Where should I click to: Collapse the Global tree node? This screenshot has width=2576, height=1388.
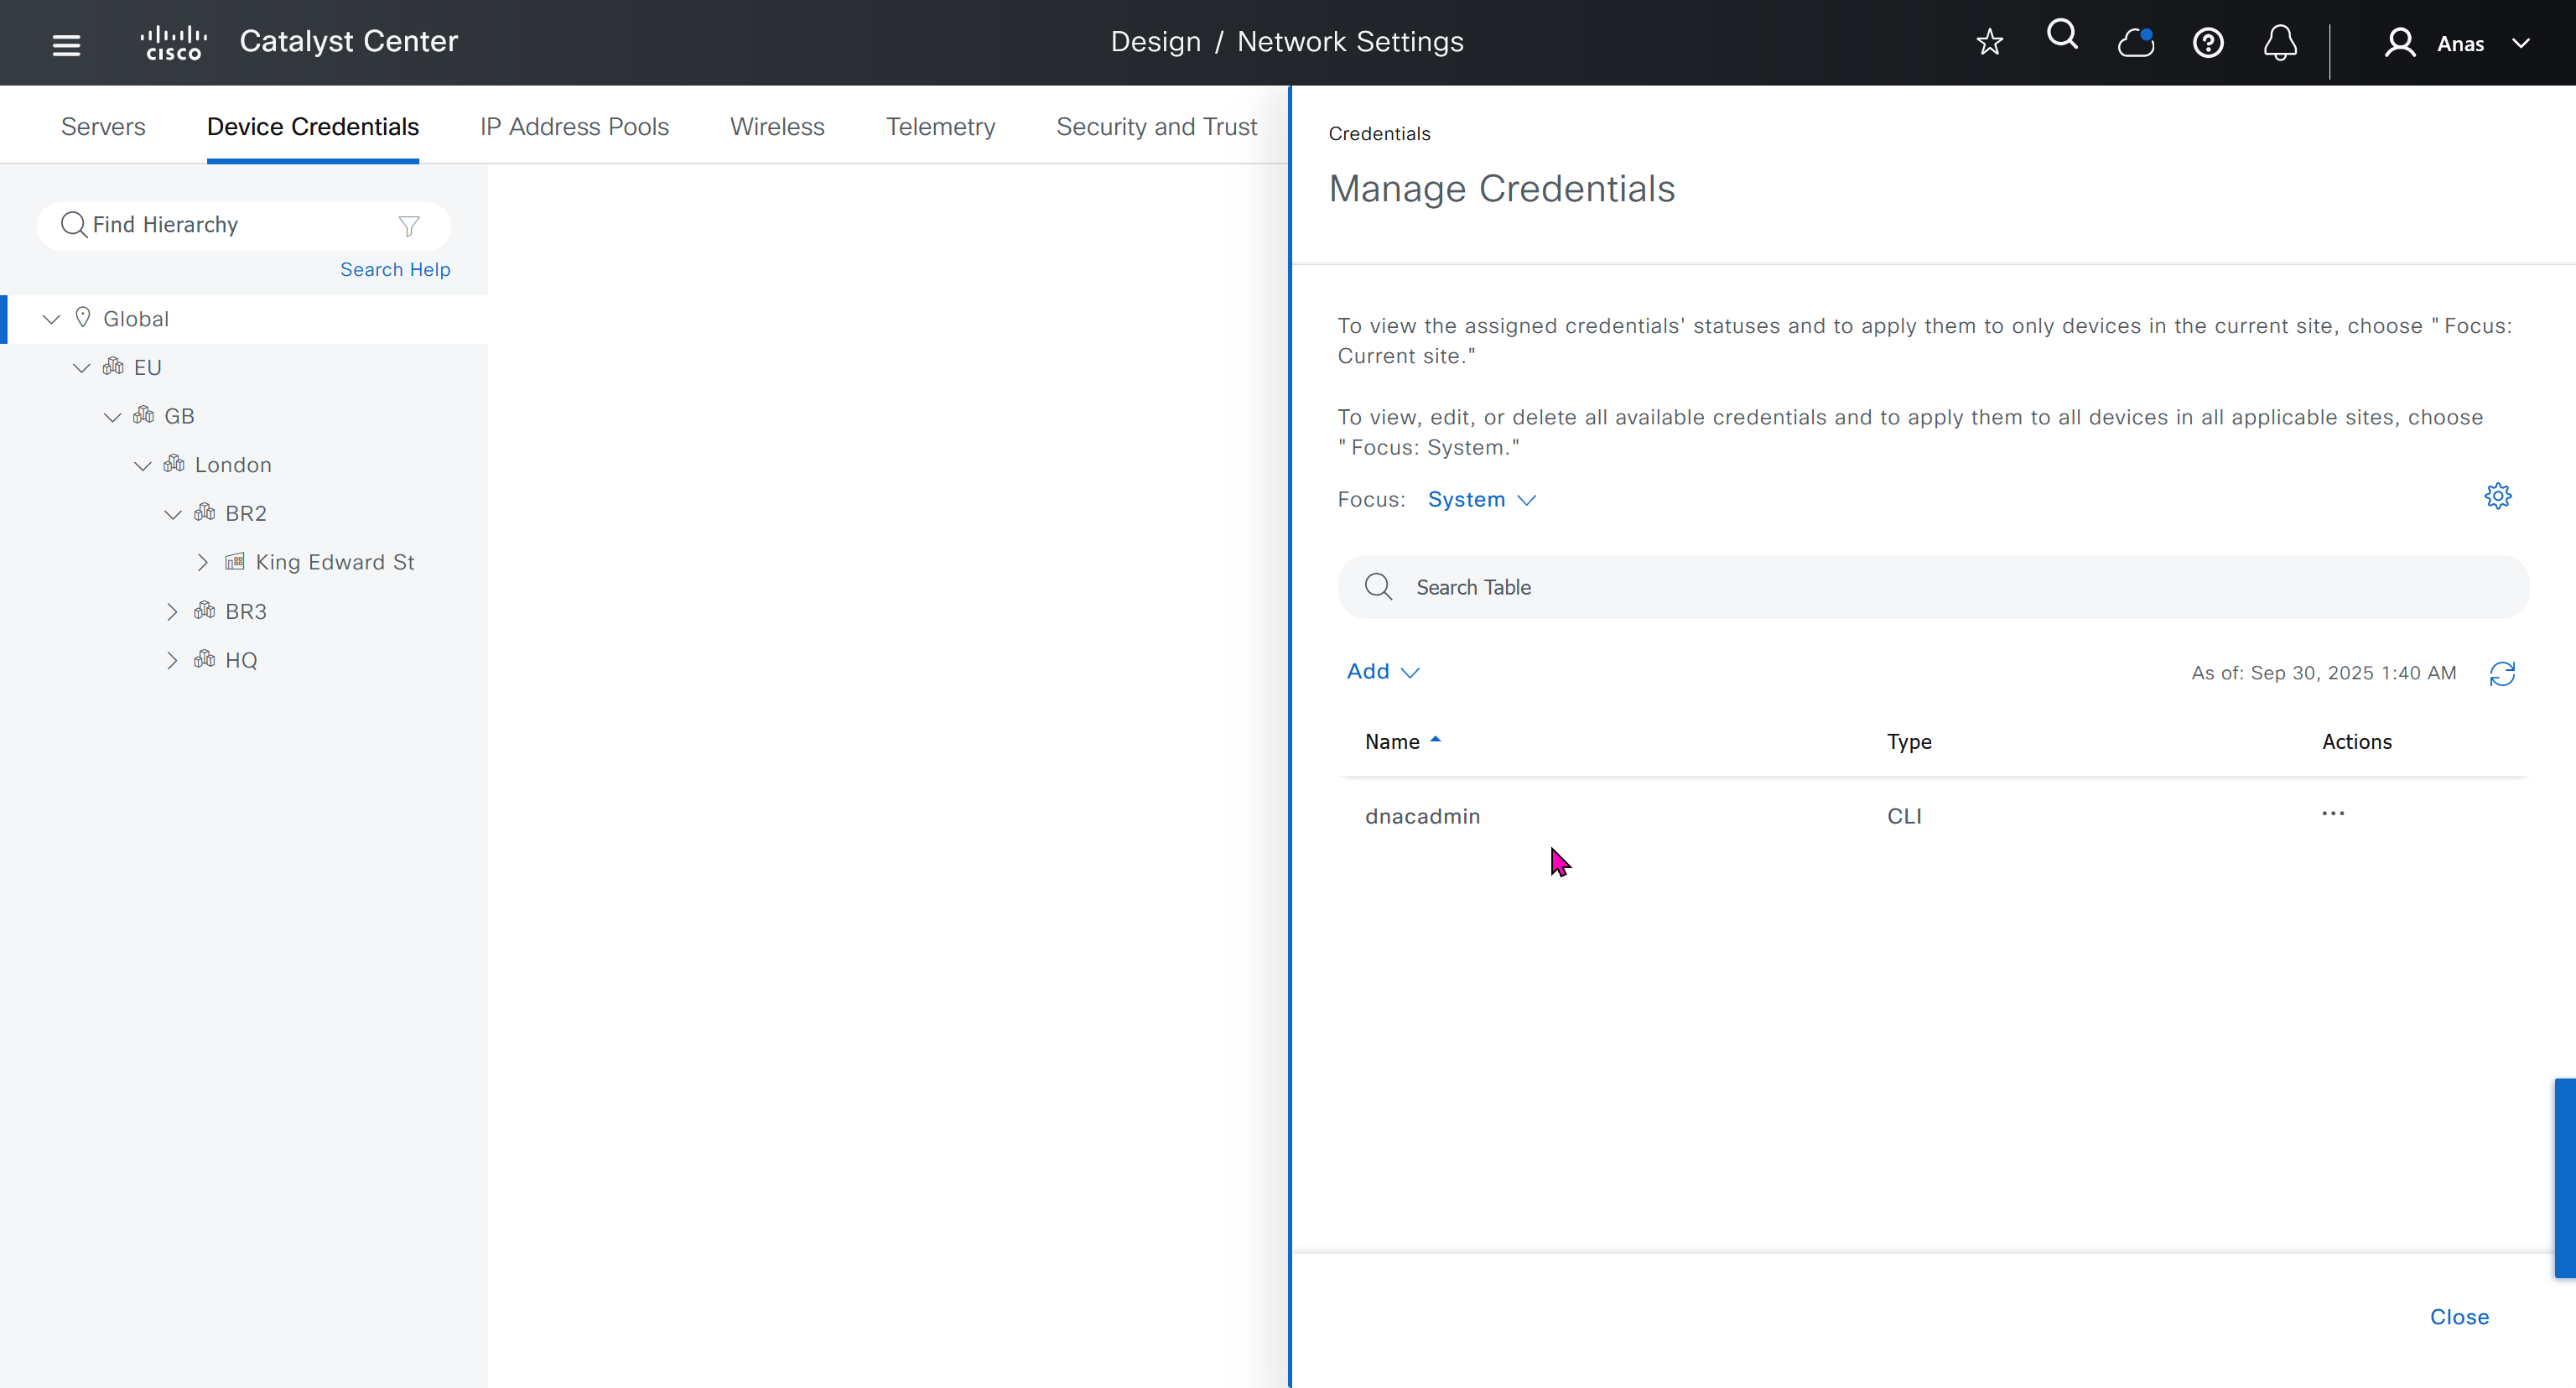(51, 319)
